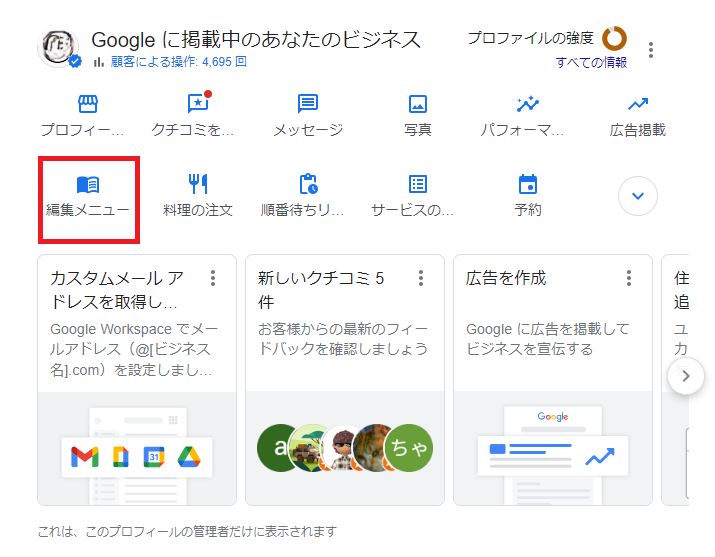
Task: Open the カスタムメール アドレスを取得 card title
Action: [x=117, y=290]
